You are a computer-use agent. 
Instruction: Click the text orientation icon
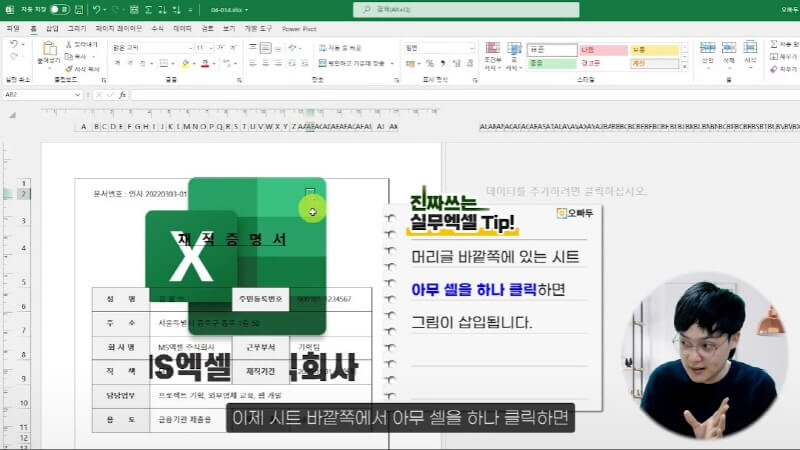[292, 47]
